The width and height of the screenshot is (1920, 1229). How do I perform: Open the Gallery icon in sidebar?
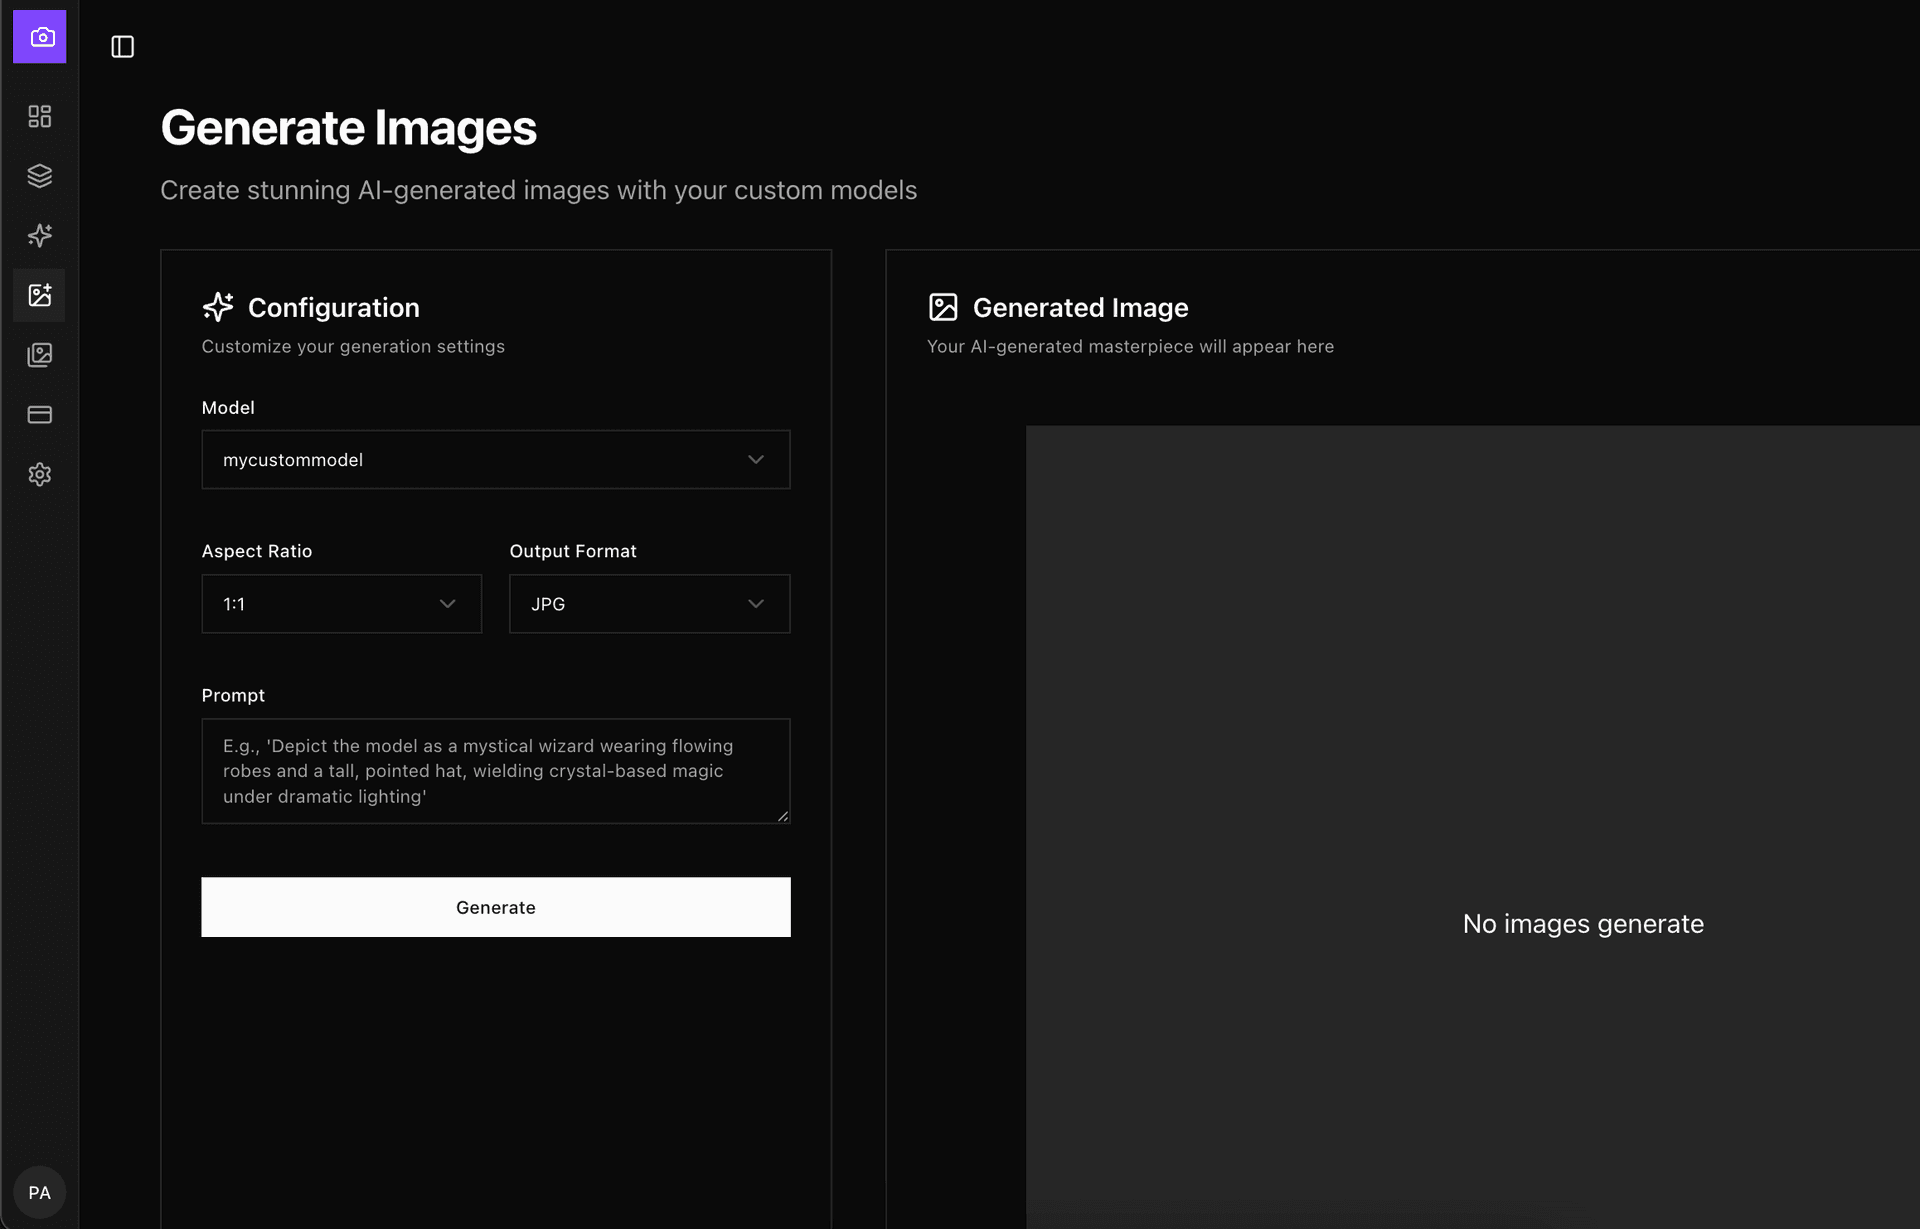(40, 355)
